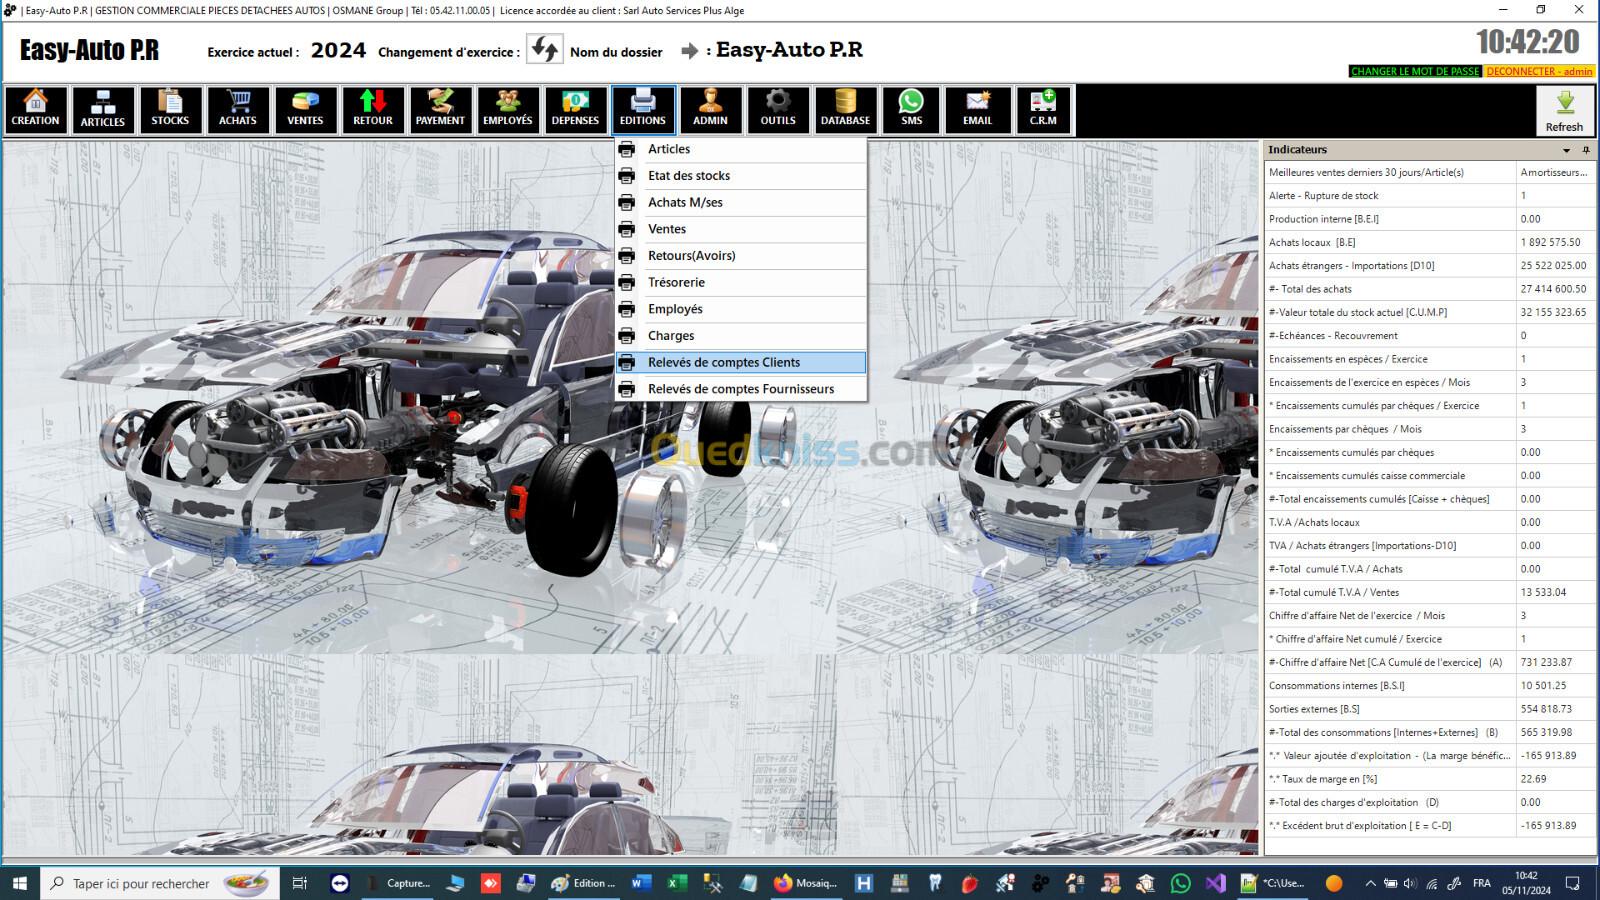This screenshot has height=900, width=1600.
Task: Click the Changement d'exercice switch icon
Action: coord(545,50)
